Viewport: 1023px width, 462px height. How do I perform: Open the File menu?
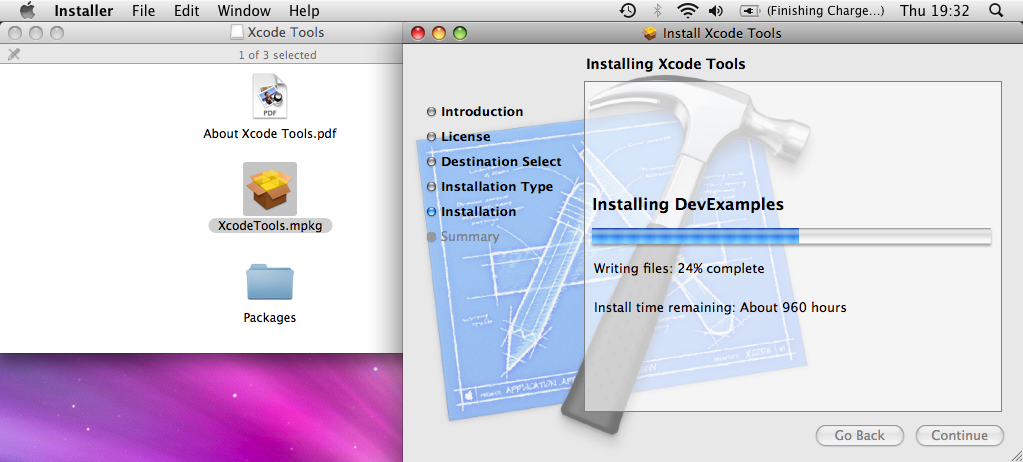(x=144, y=11)
